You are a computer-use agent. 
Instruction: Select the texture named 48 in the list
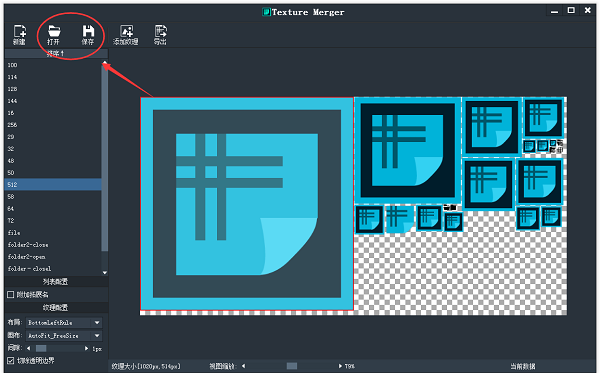coord(53,161)
